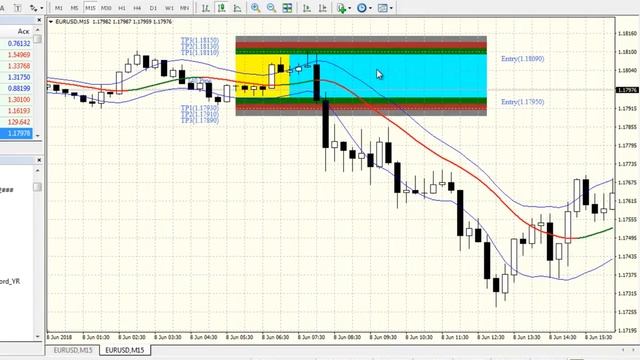Switch to D1 timeframe
This screenshot has height=360, width=640.
click(153, 8)
